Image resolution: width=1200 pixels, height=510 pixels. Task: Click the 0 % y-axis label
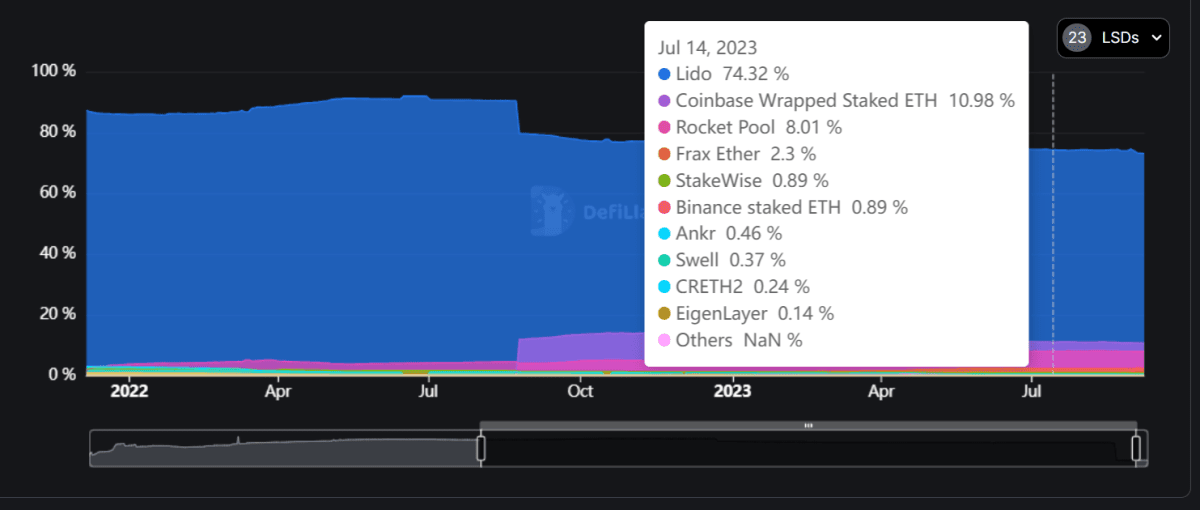click(x=62, y=374)
